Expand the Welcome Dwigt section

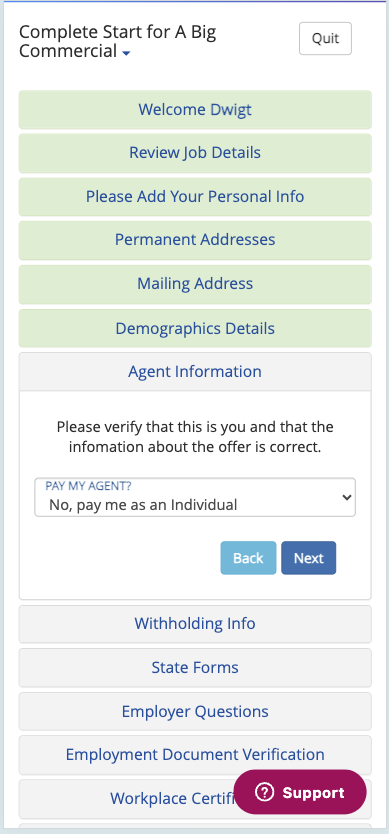195,110
